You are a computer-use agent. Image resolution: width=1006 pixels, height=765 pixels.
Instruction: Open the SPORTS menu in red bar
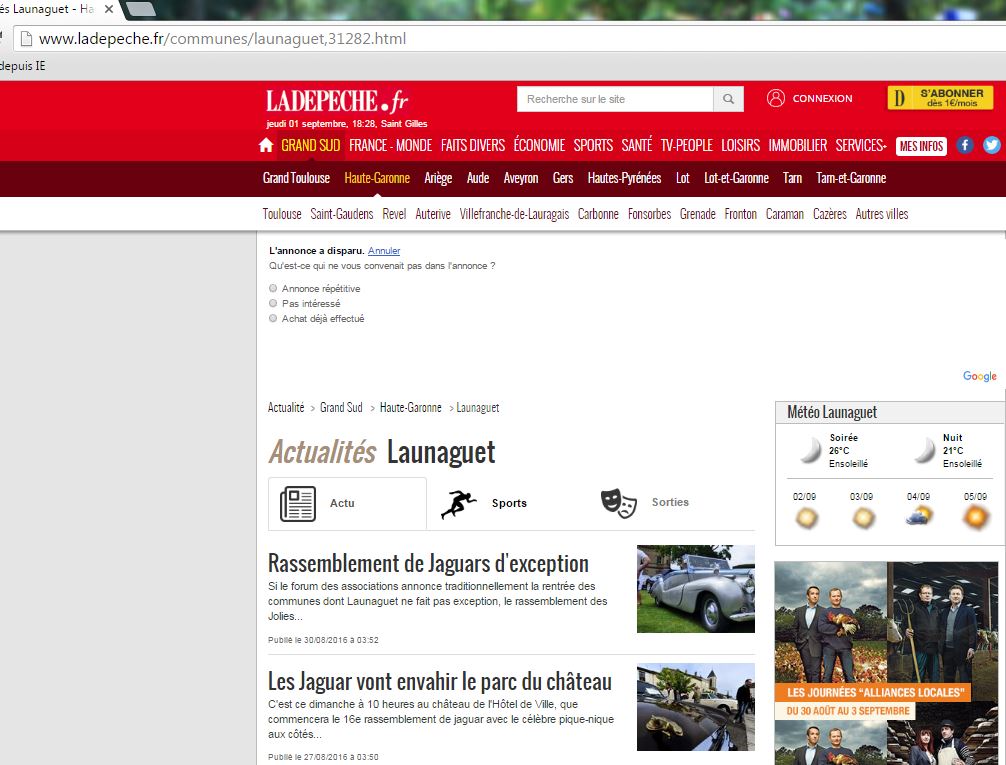point(593,146)
